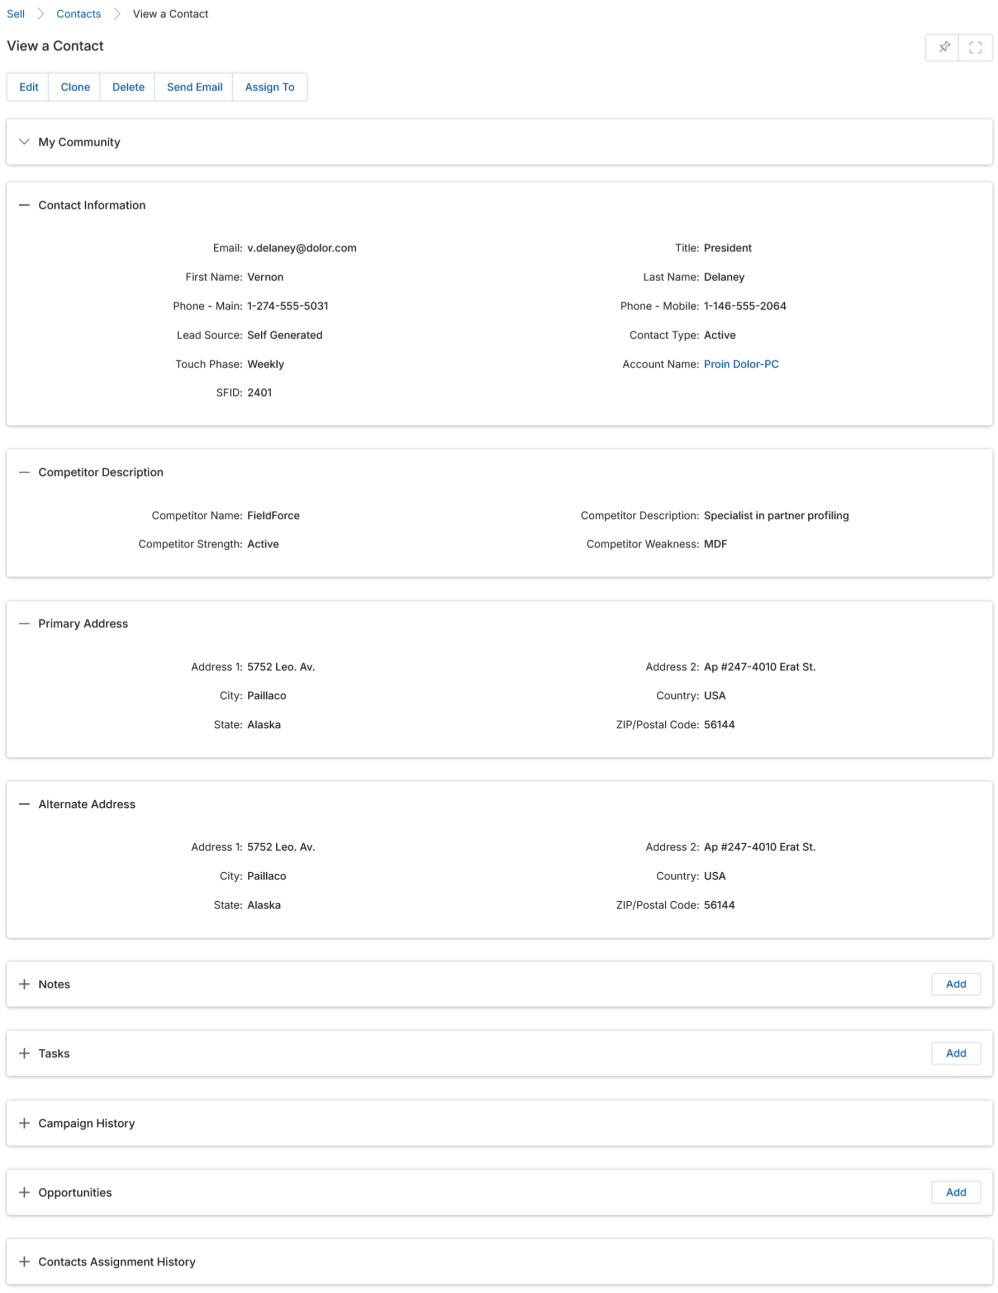Add a new task
Screen dimensions: 998x1293
click(x=956, y=1053)
